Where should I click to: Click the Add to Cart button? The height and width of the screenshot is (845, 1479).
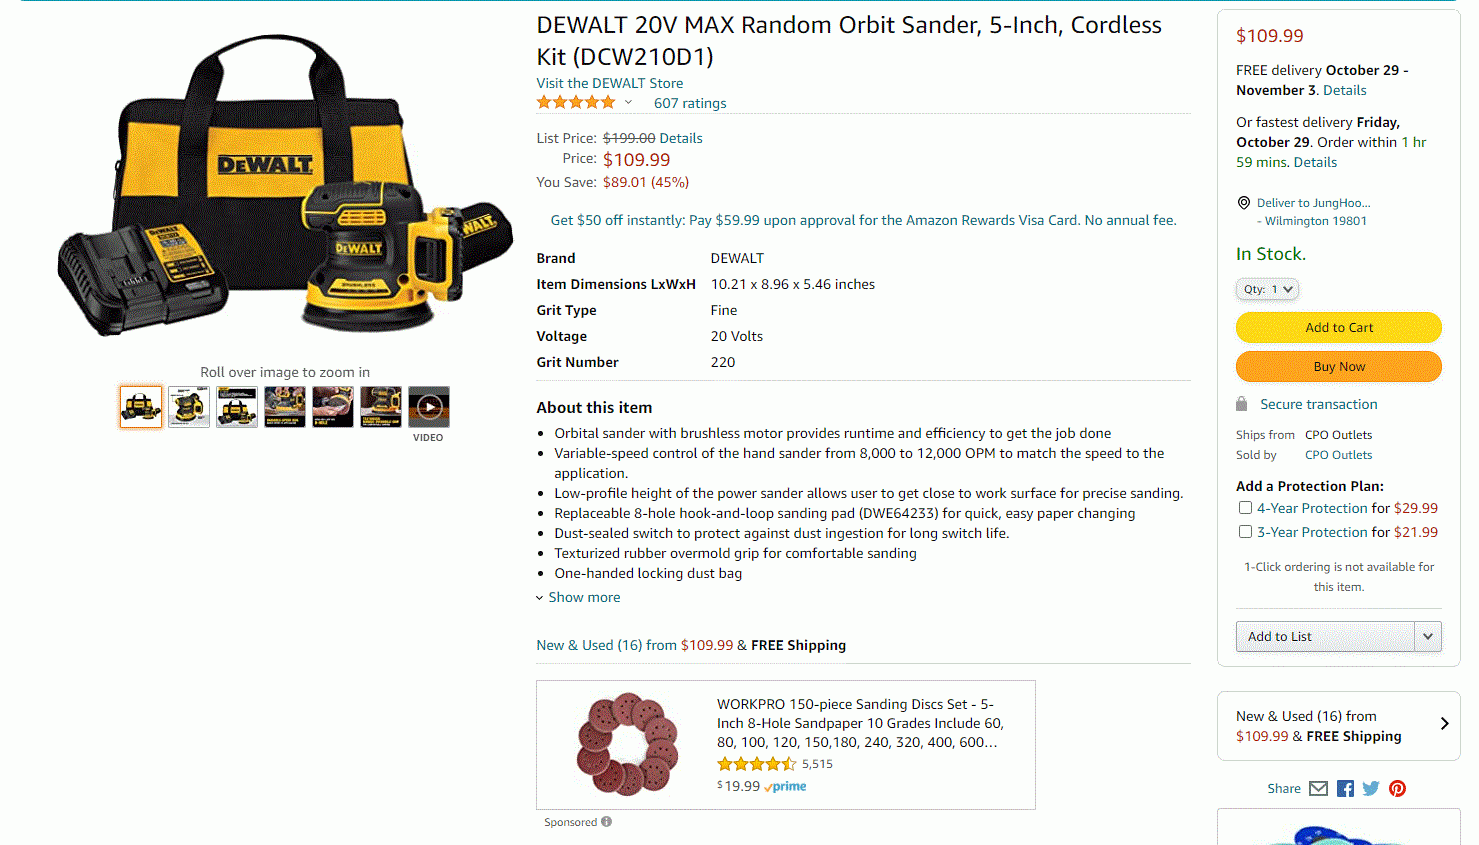(x=1338, y=327)
